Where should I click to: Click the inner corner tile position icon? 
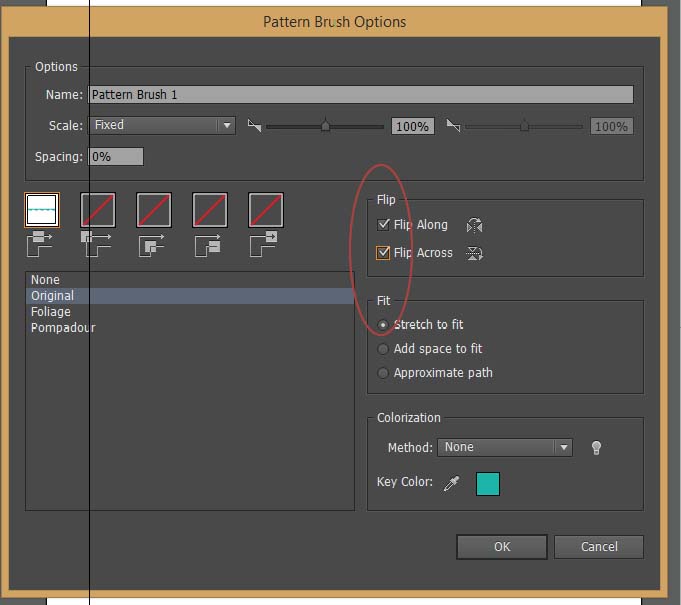click(152, 245)
